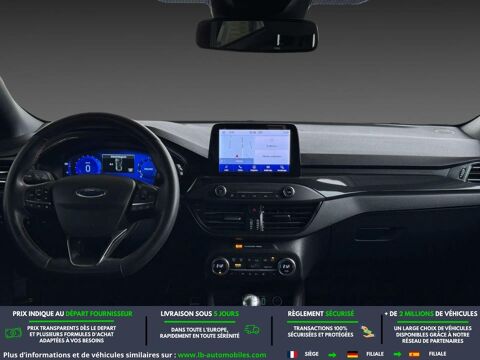
Task: Click the green banknote money icon
Action: click(13, 333)
